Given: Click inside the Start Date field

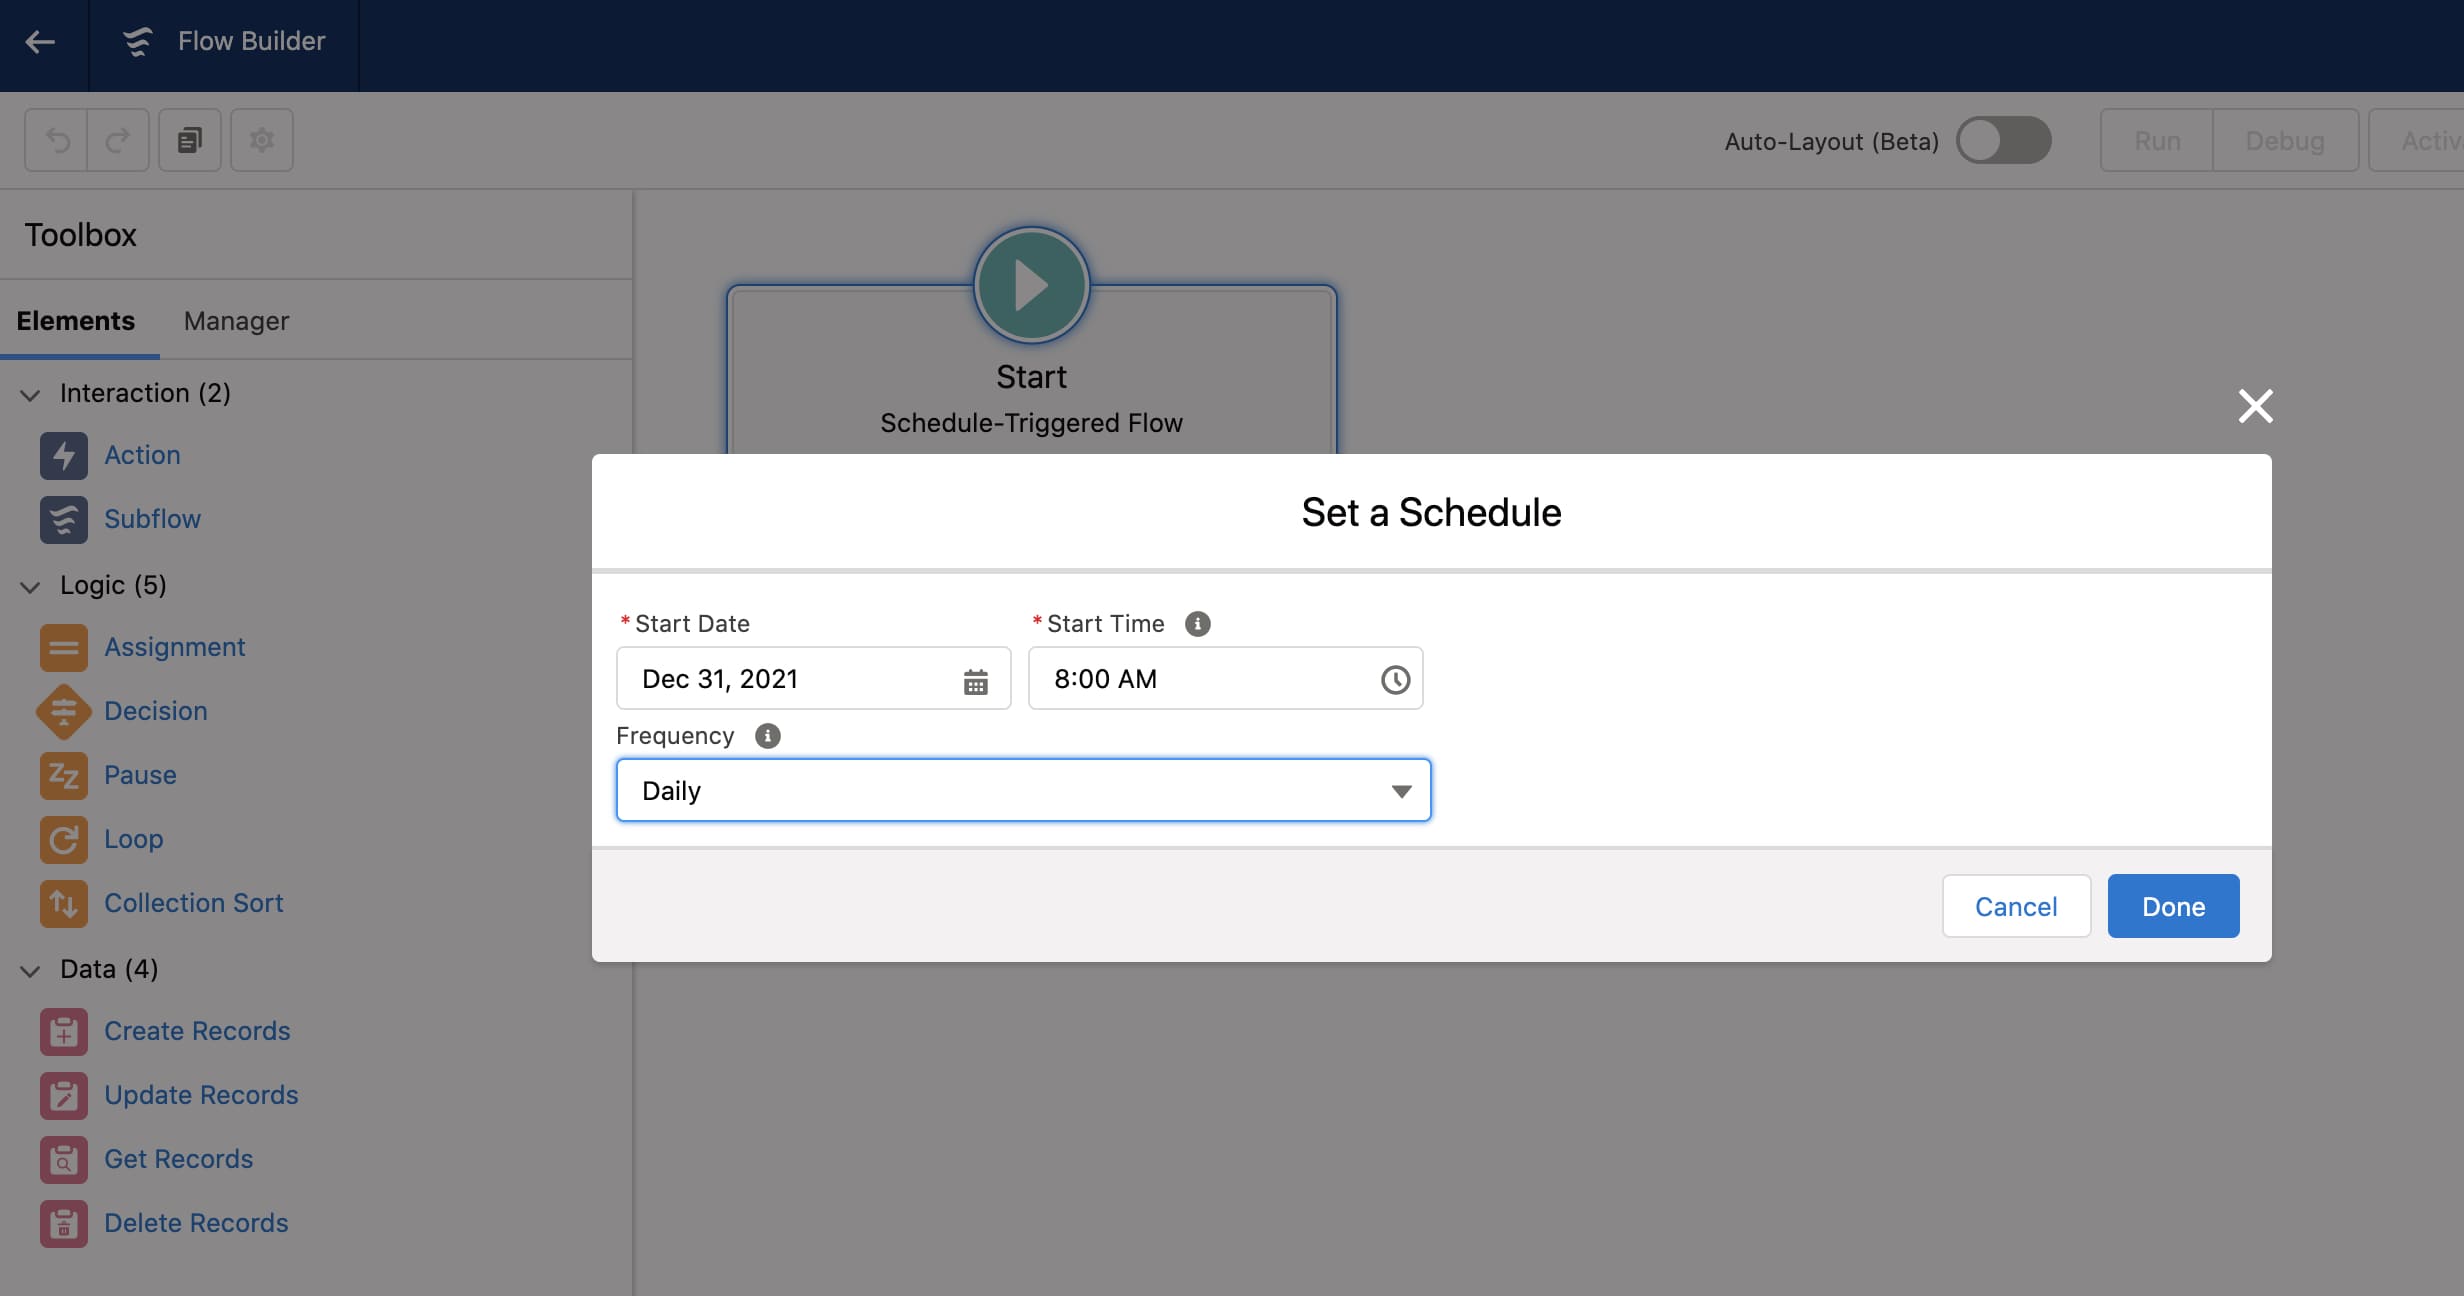Looking at the screenshot, I should [x=780, y=679].
